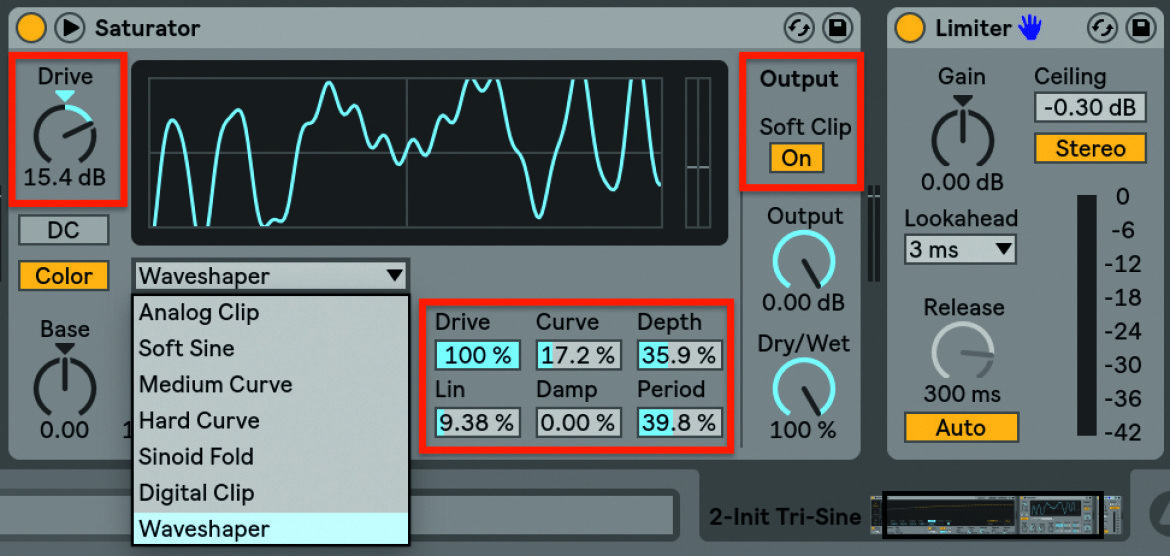Choose Soft Sine from the list
The image size is (1170, 556).
(x=271, y=349)
